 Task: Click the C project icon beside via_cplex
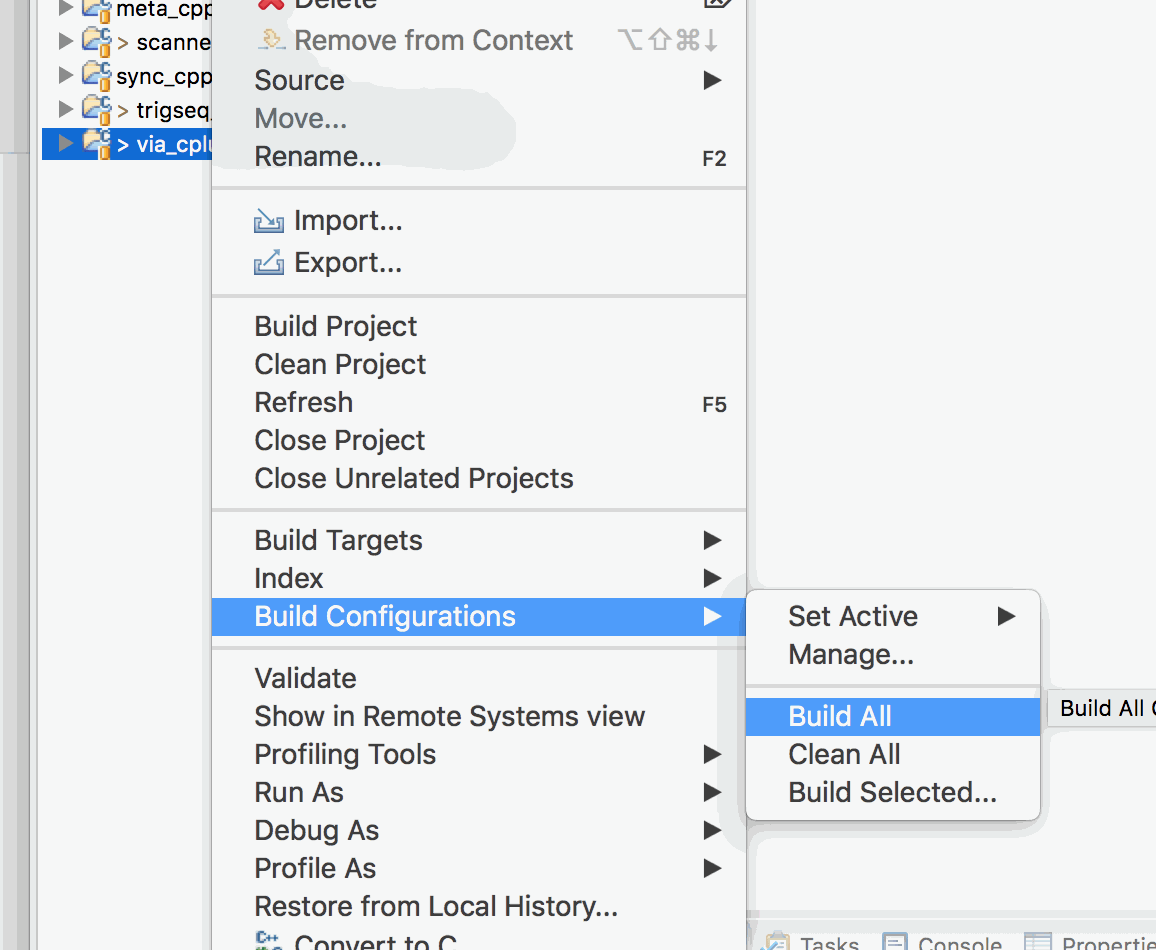click(97, 143)
